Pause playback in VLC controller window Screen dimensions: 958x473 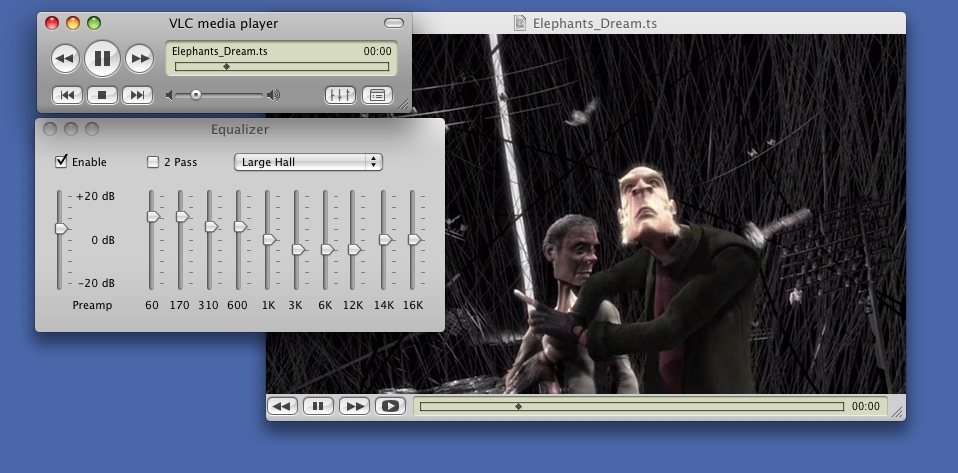click(102, 59)
